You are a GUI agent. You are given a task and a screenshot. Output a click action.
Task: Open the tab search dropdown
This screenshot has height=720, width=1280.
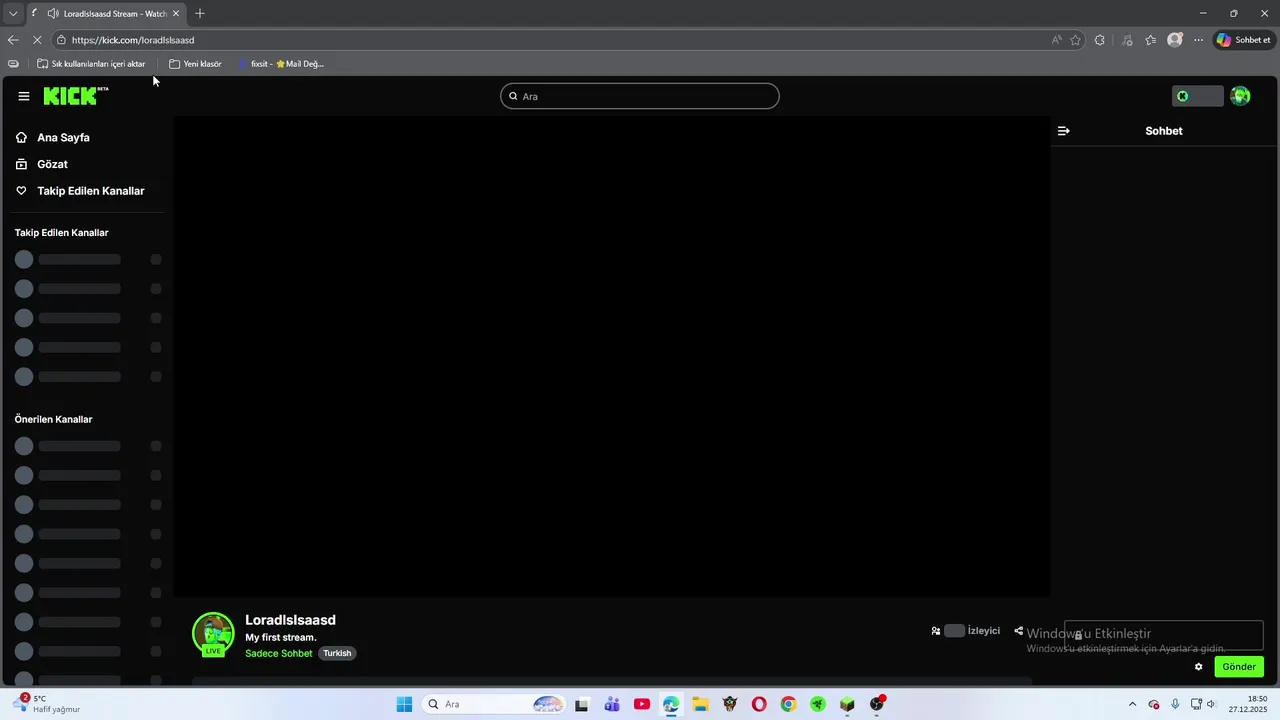click(13, 14)
